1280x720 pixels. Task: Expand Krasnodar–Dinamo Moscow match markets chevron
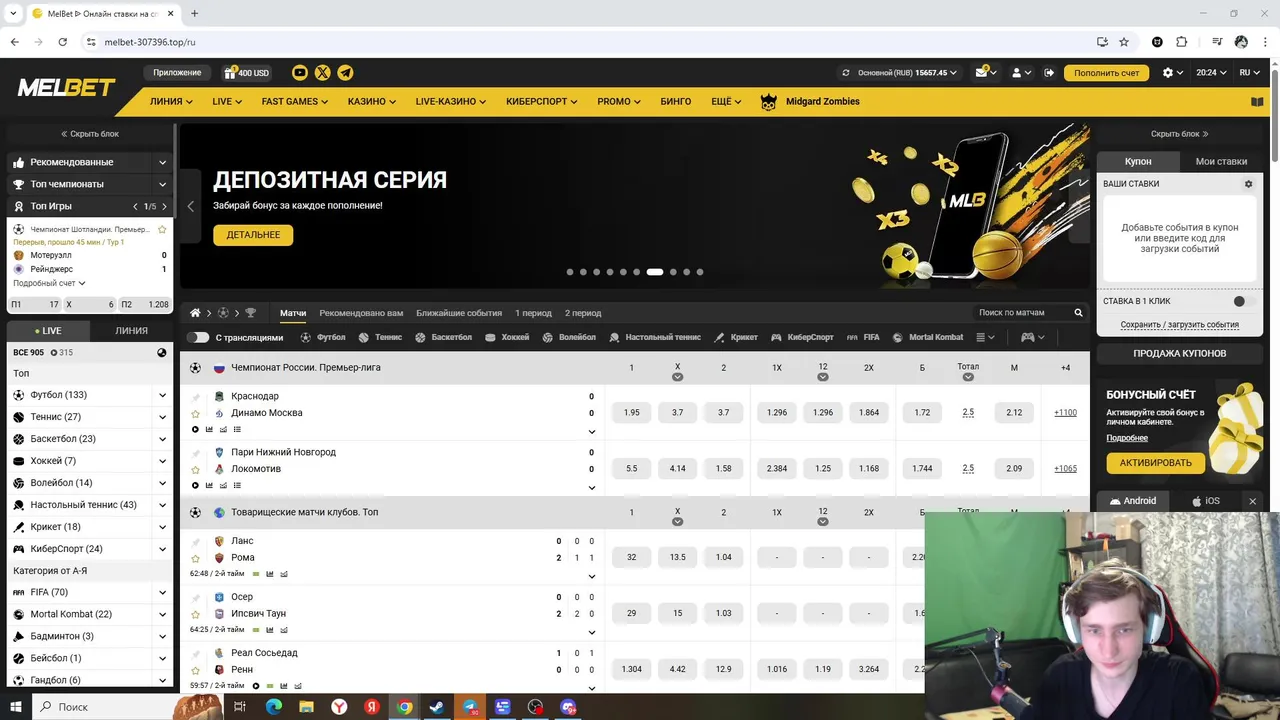[591, 432]
